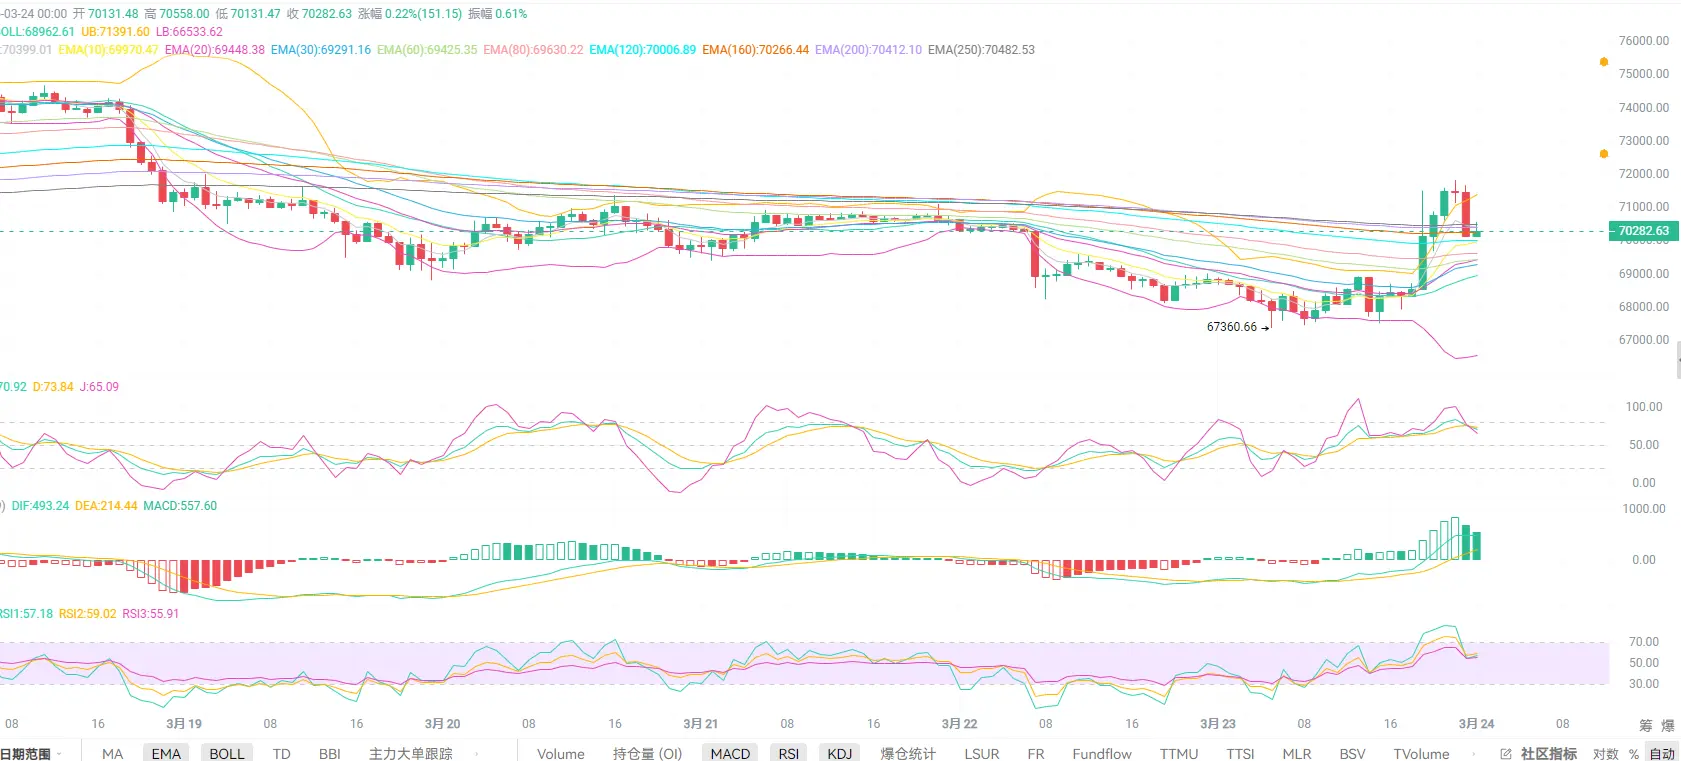1681x761 pixels.
Task: Click the RSI2:59.02 legend value
Action: pos(88,614)
